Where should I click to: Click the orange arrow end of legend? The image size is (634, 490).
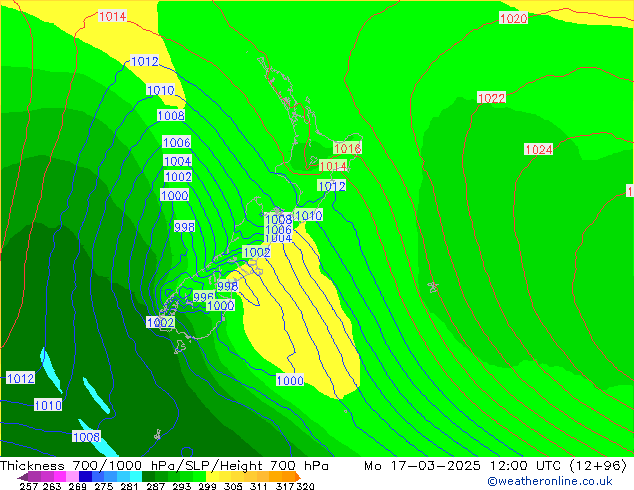pos(298,477)
